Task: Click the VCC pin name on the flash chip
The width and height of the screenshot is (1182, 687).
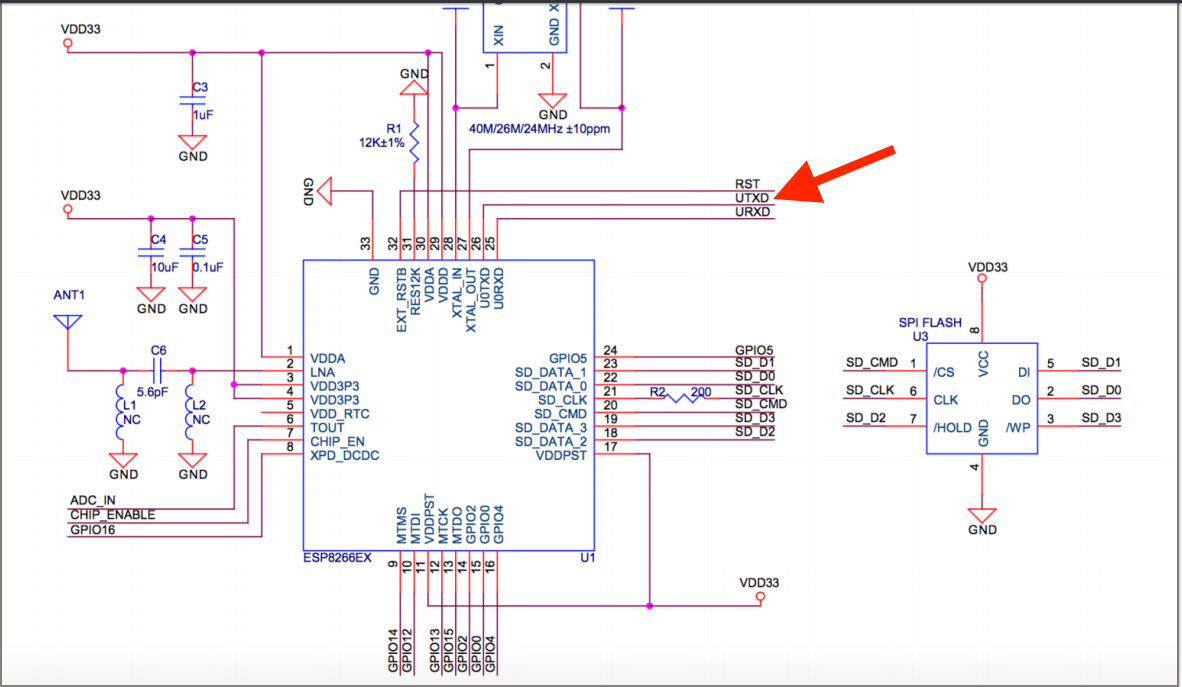Action: [983, 363]
